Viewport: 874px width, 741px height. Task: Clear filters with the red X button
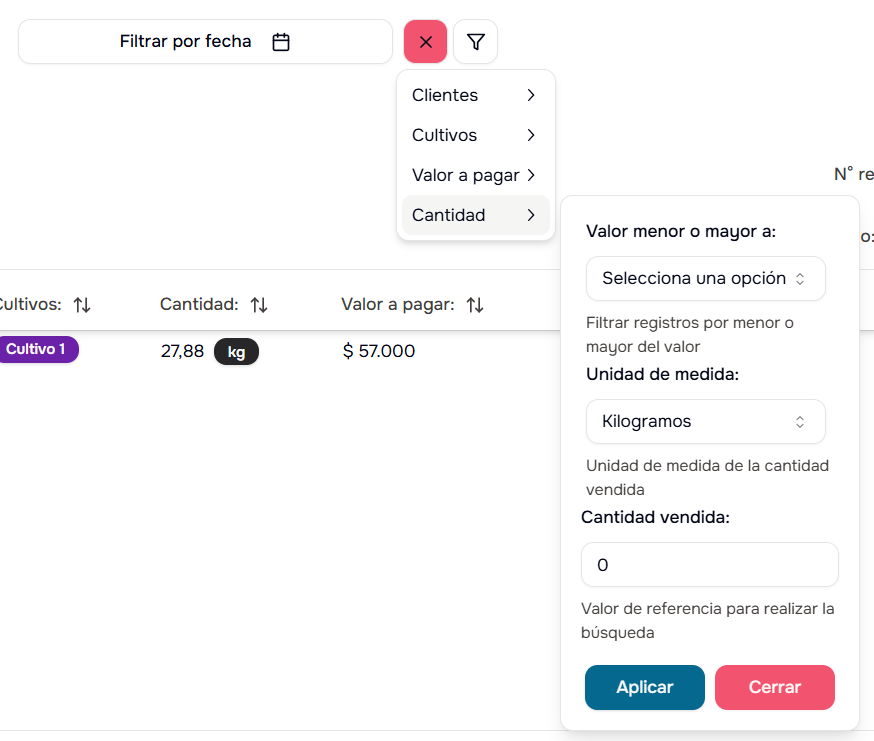pos(426,42)
